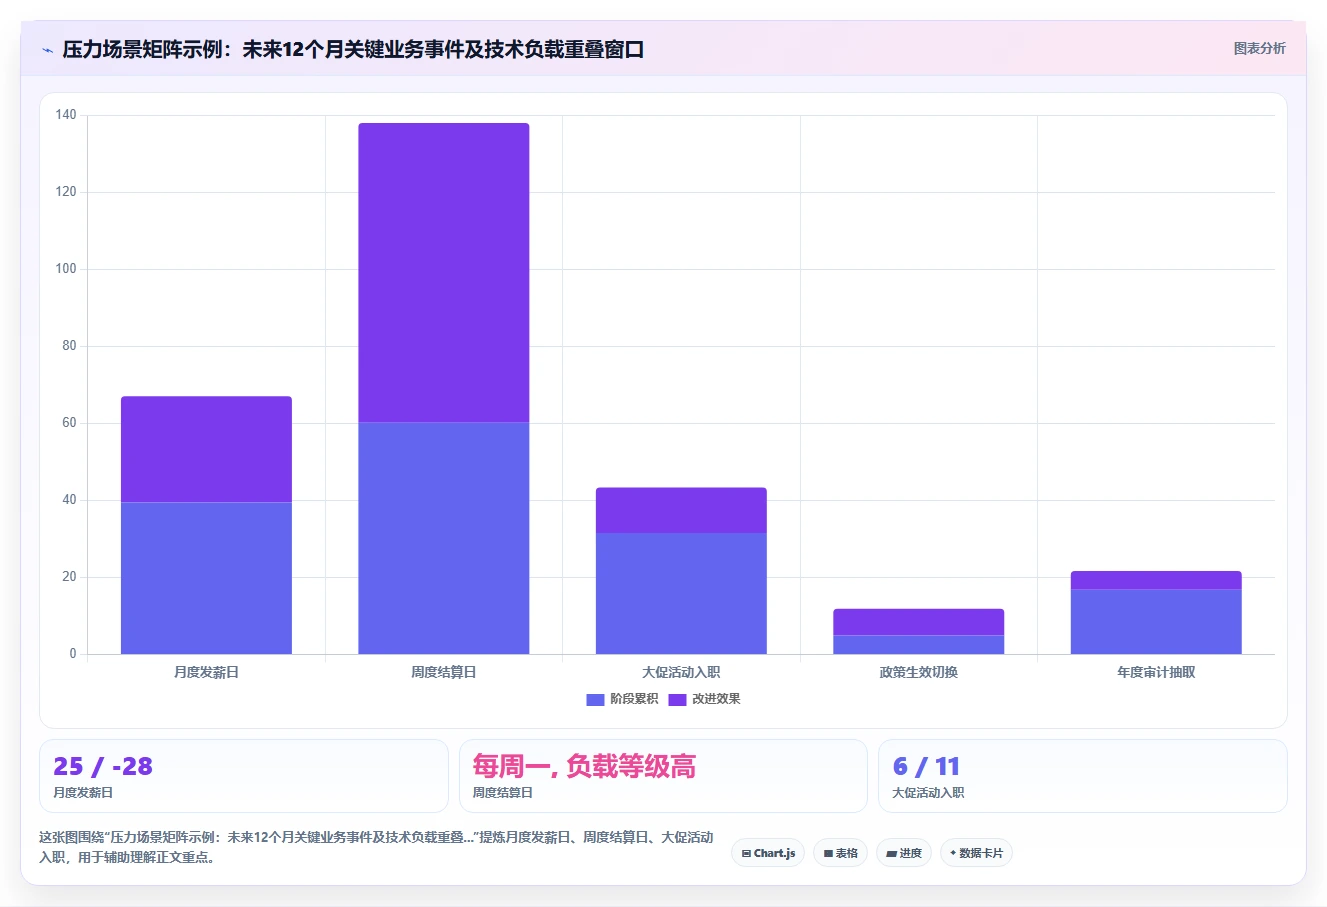Open the 6 / 11 data card
The image size is (1327, 907).
click(x=1083, y=776)
